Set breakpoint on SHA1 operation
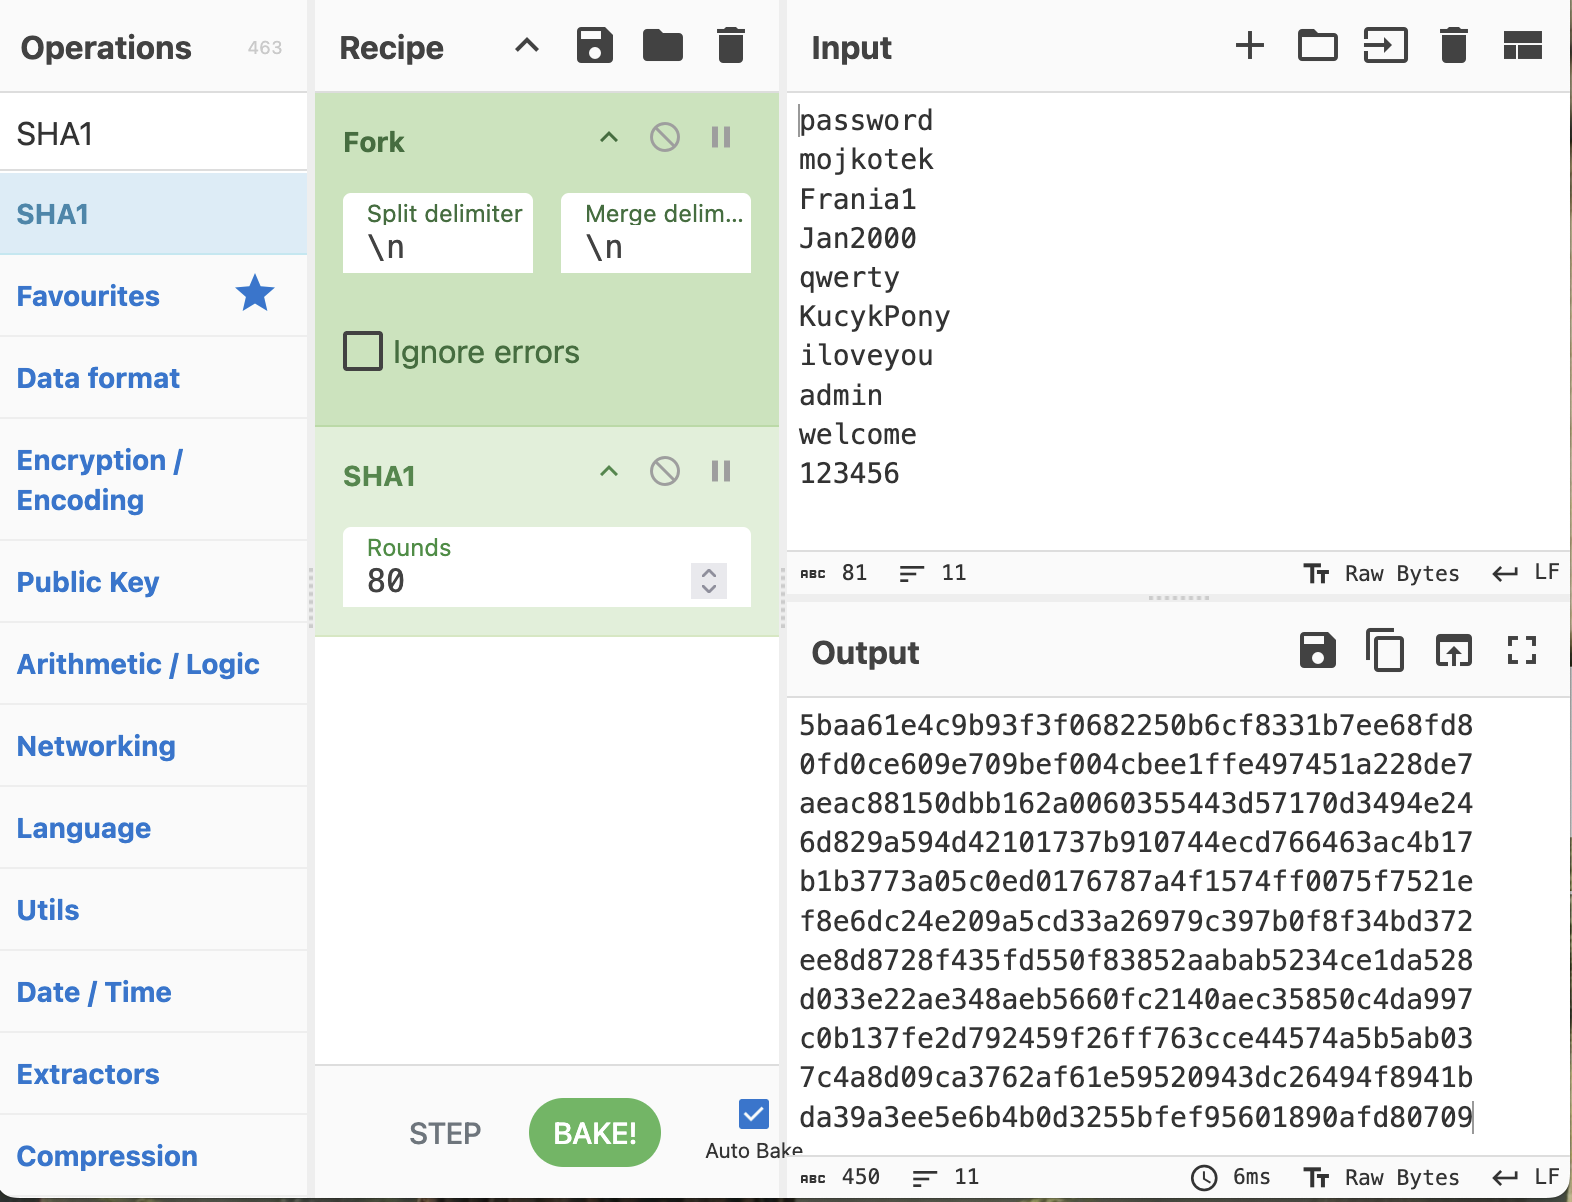The image size is (1572, 1202). (721, 471)
